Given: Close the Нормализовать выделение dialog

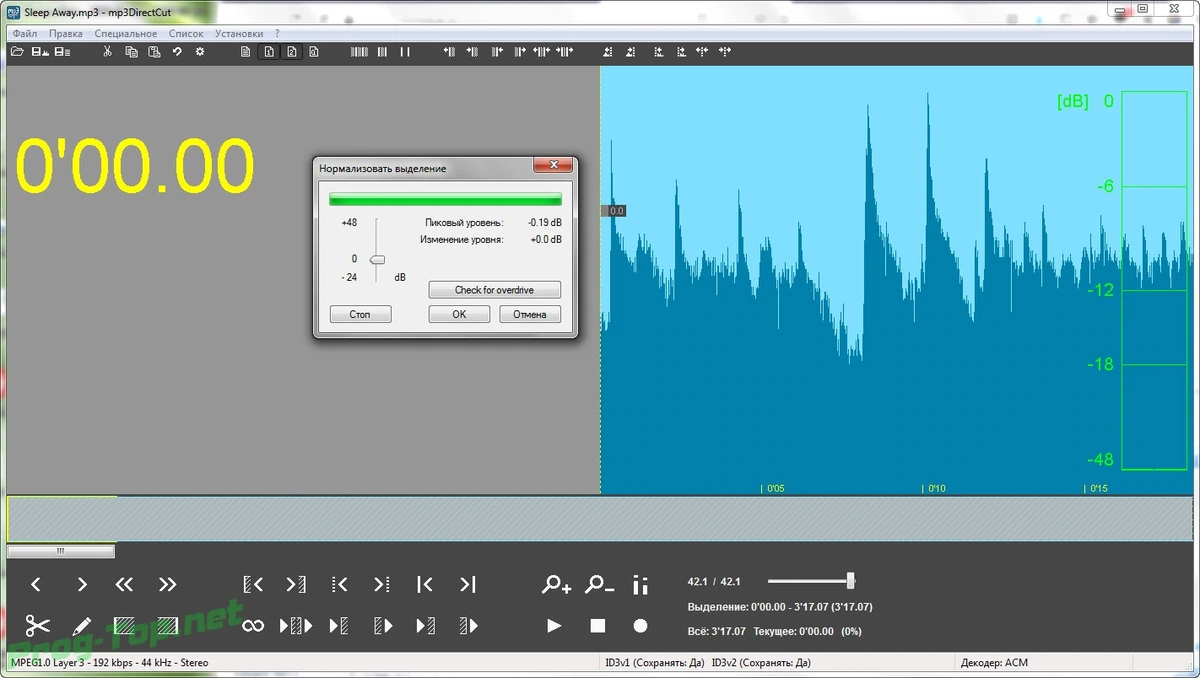Looking at the screenshot, I should 553,166.
